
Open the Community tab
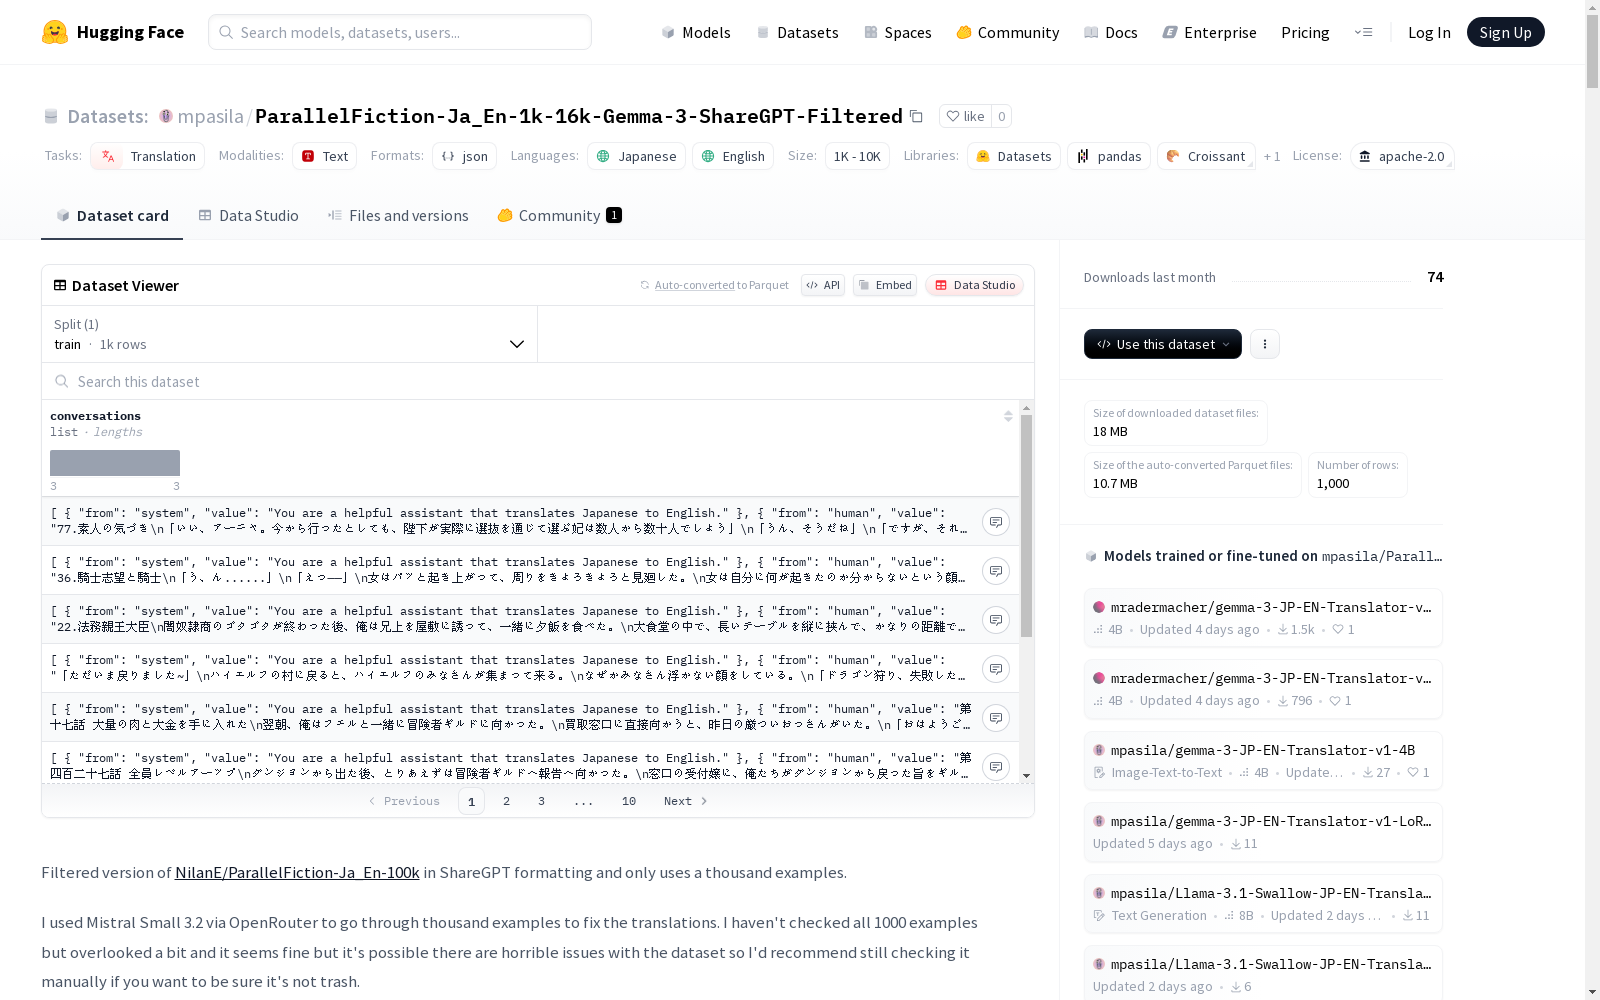[x=559, y=216]
